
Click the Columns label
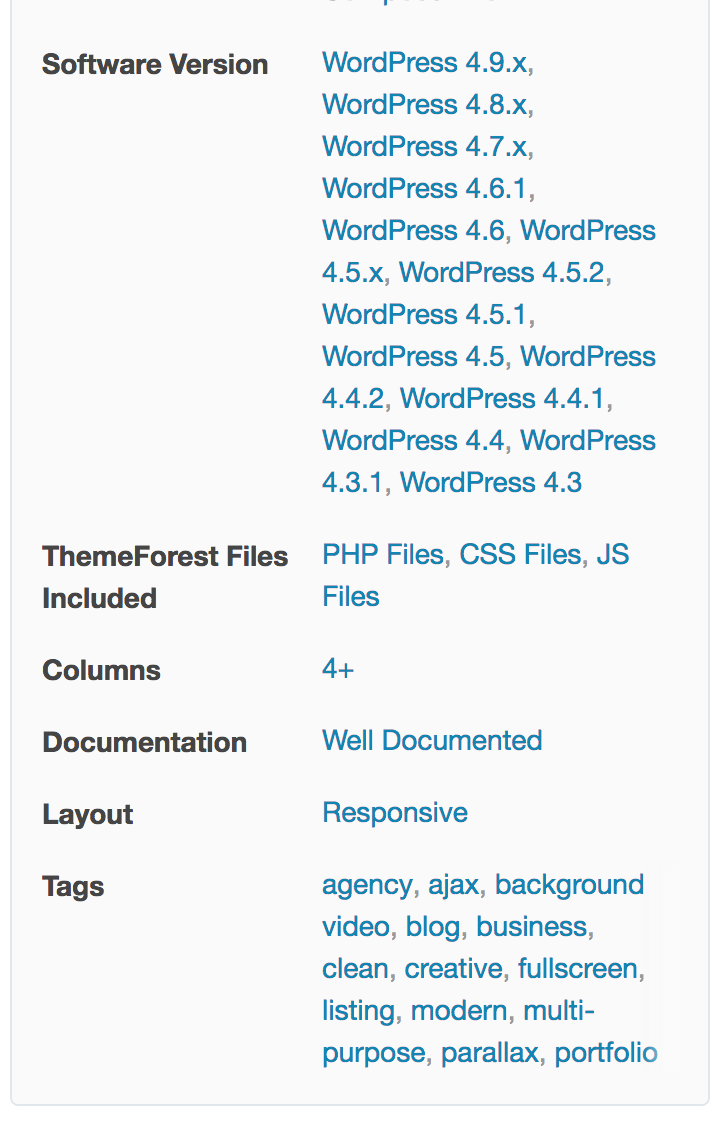101,671
